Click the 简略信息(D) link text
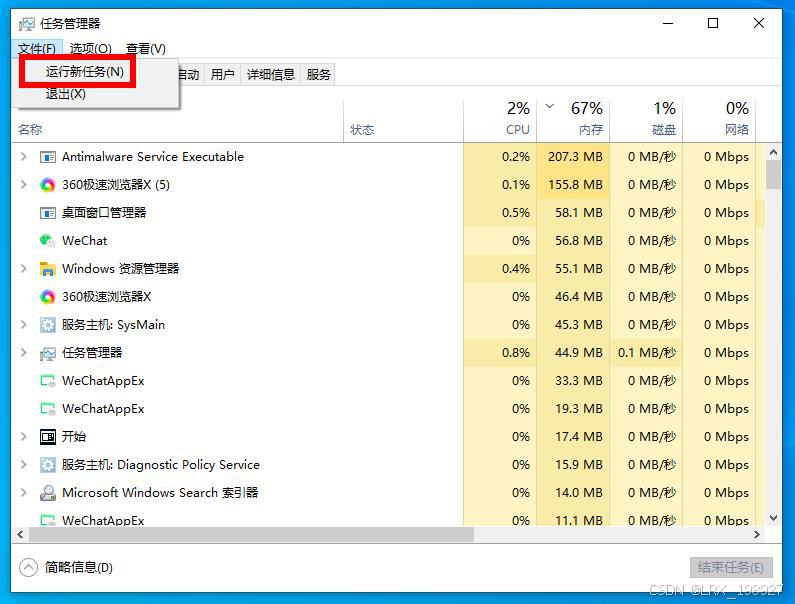This screenshot has width=795, height=604. [79, 567]
